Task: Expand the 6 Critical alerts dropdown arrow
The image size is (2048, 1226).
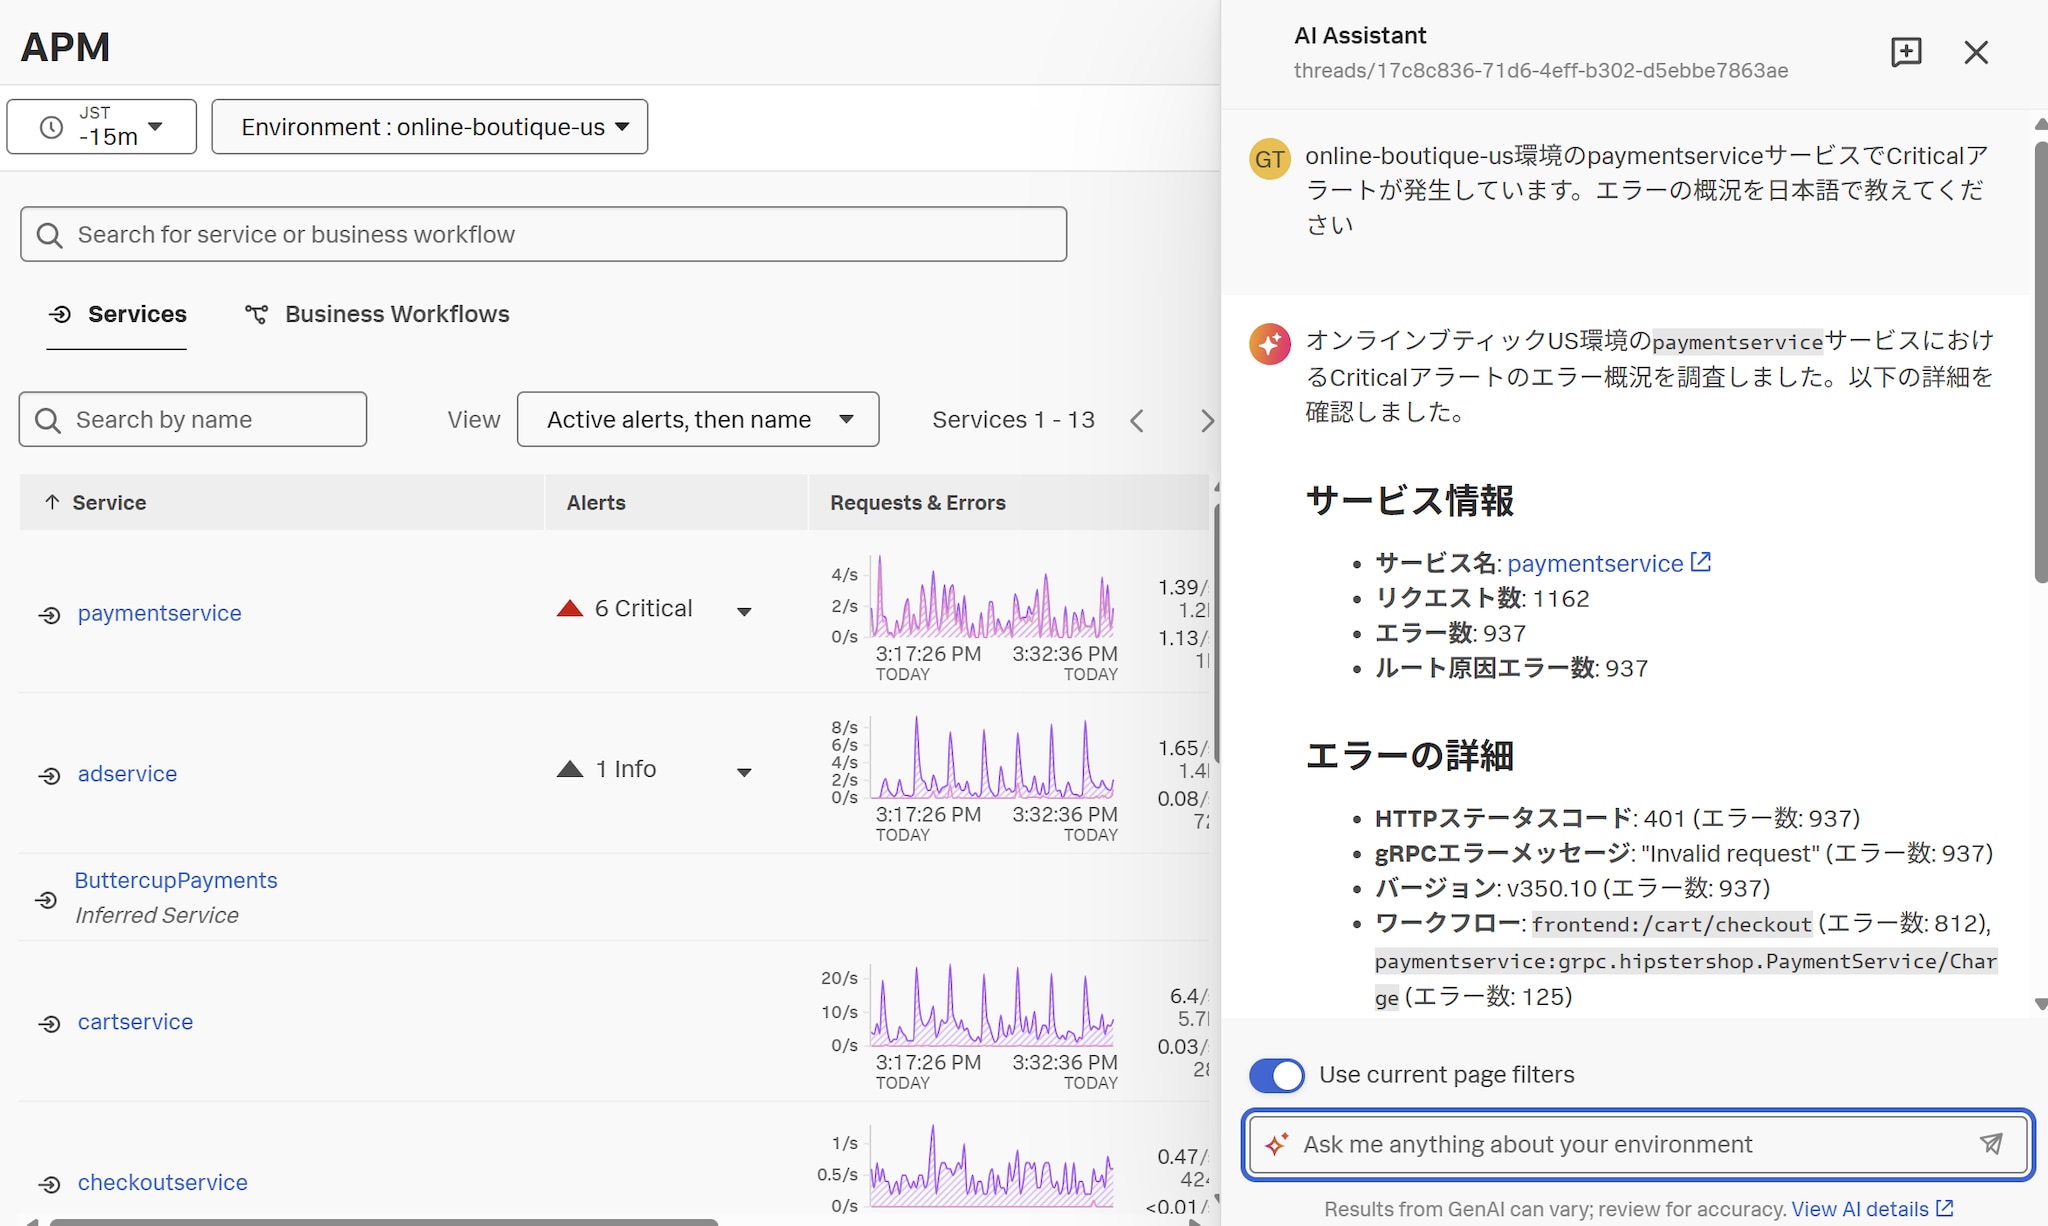Action: click(744, 611)
